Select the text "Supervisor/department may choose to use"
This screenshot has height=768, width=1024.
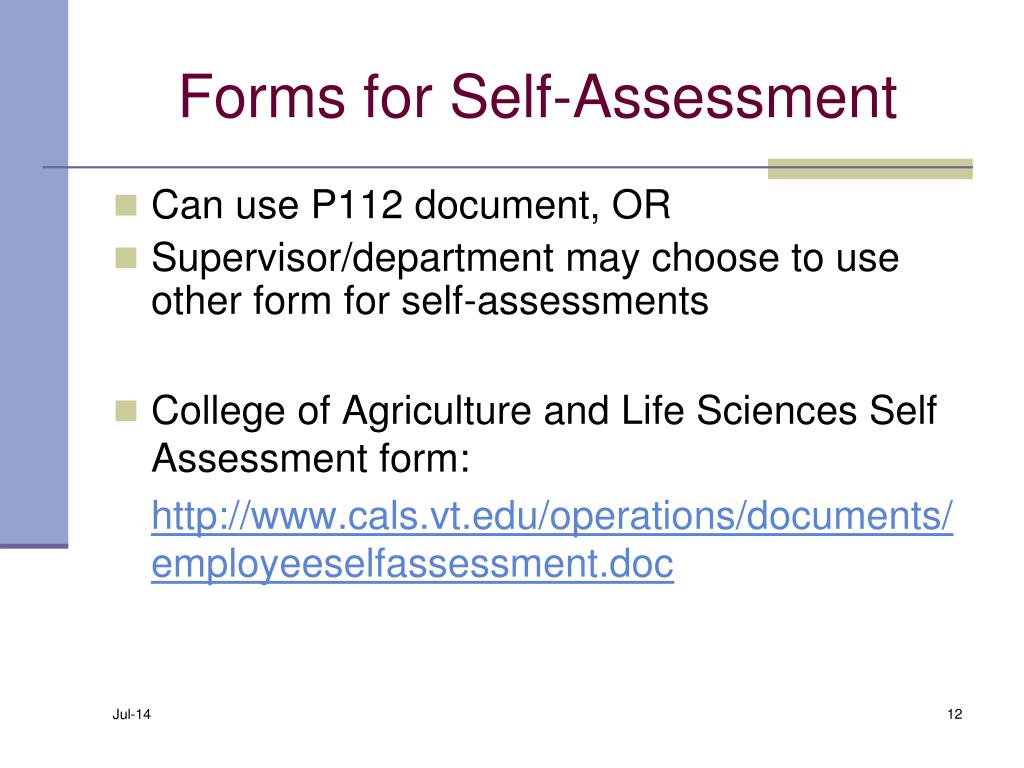coord(525,258)
